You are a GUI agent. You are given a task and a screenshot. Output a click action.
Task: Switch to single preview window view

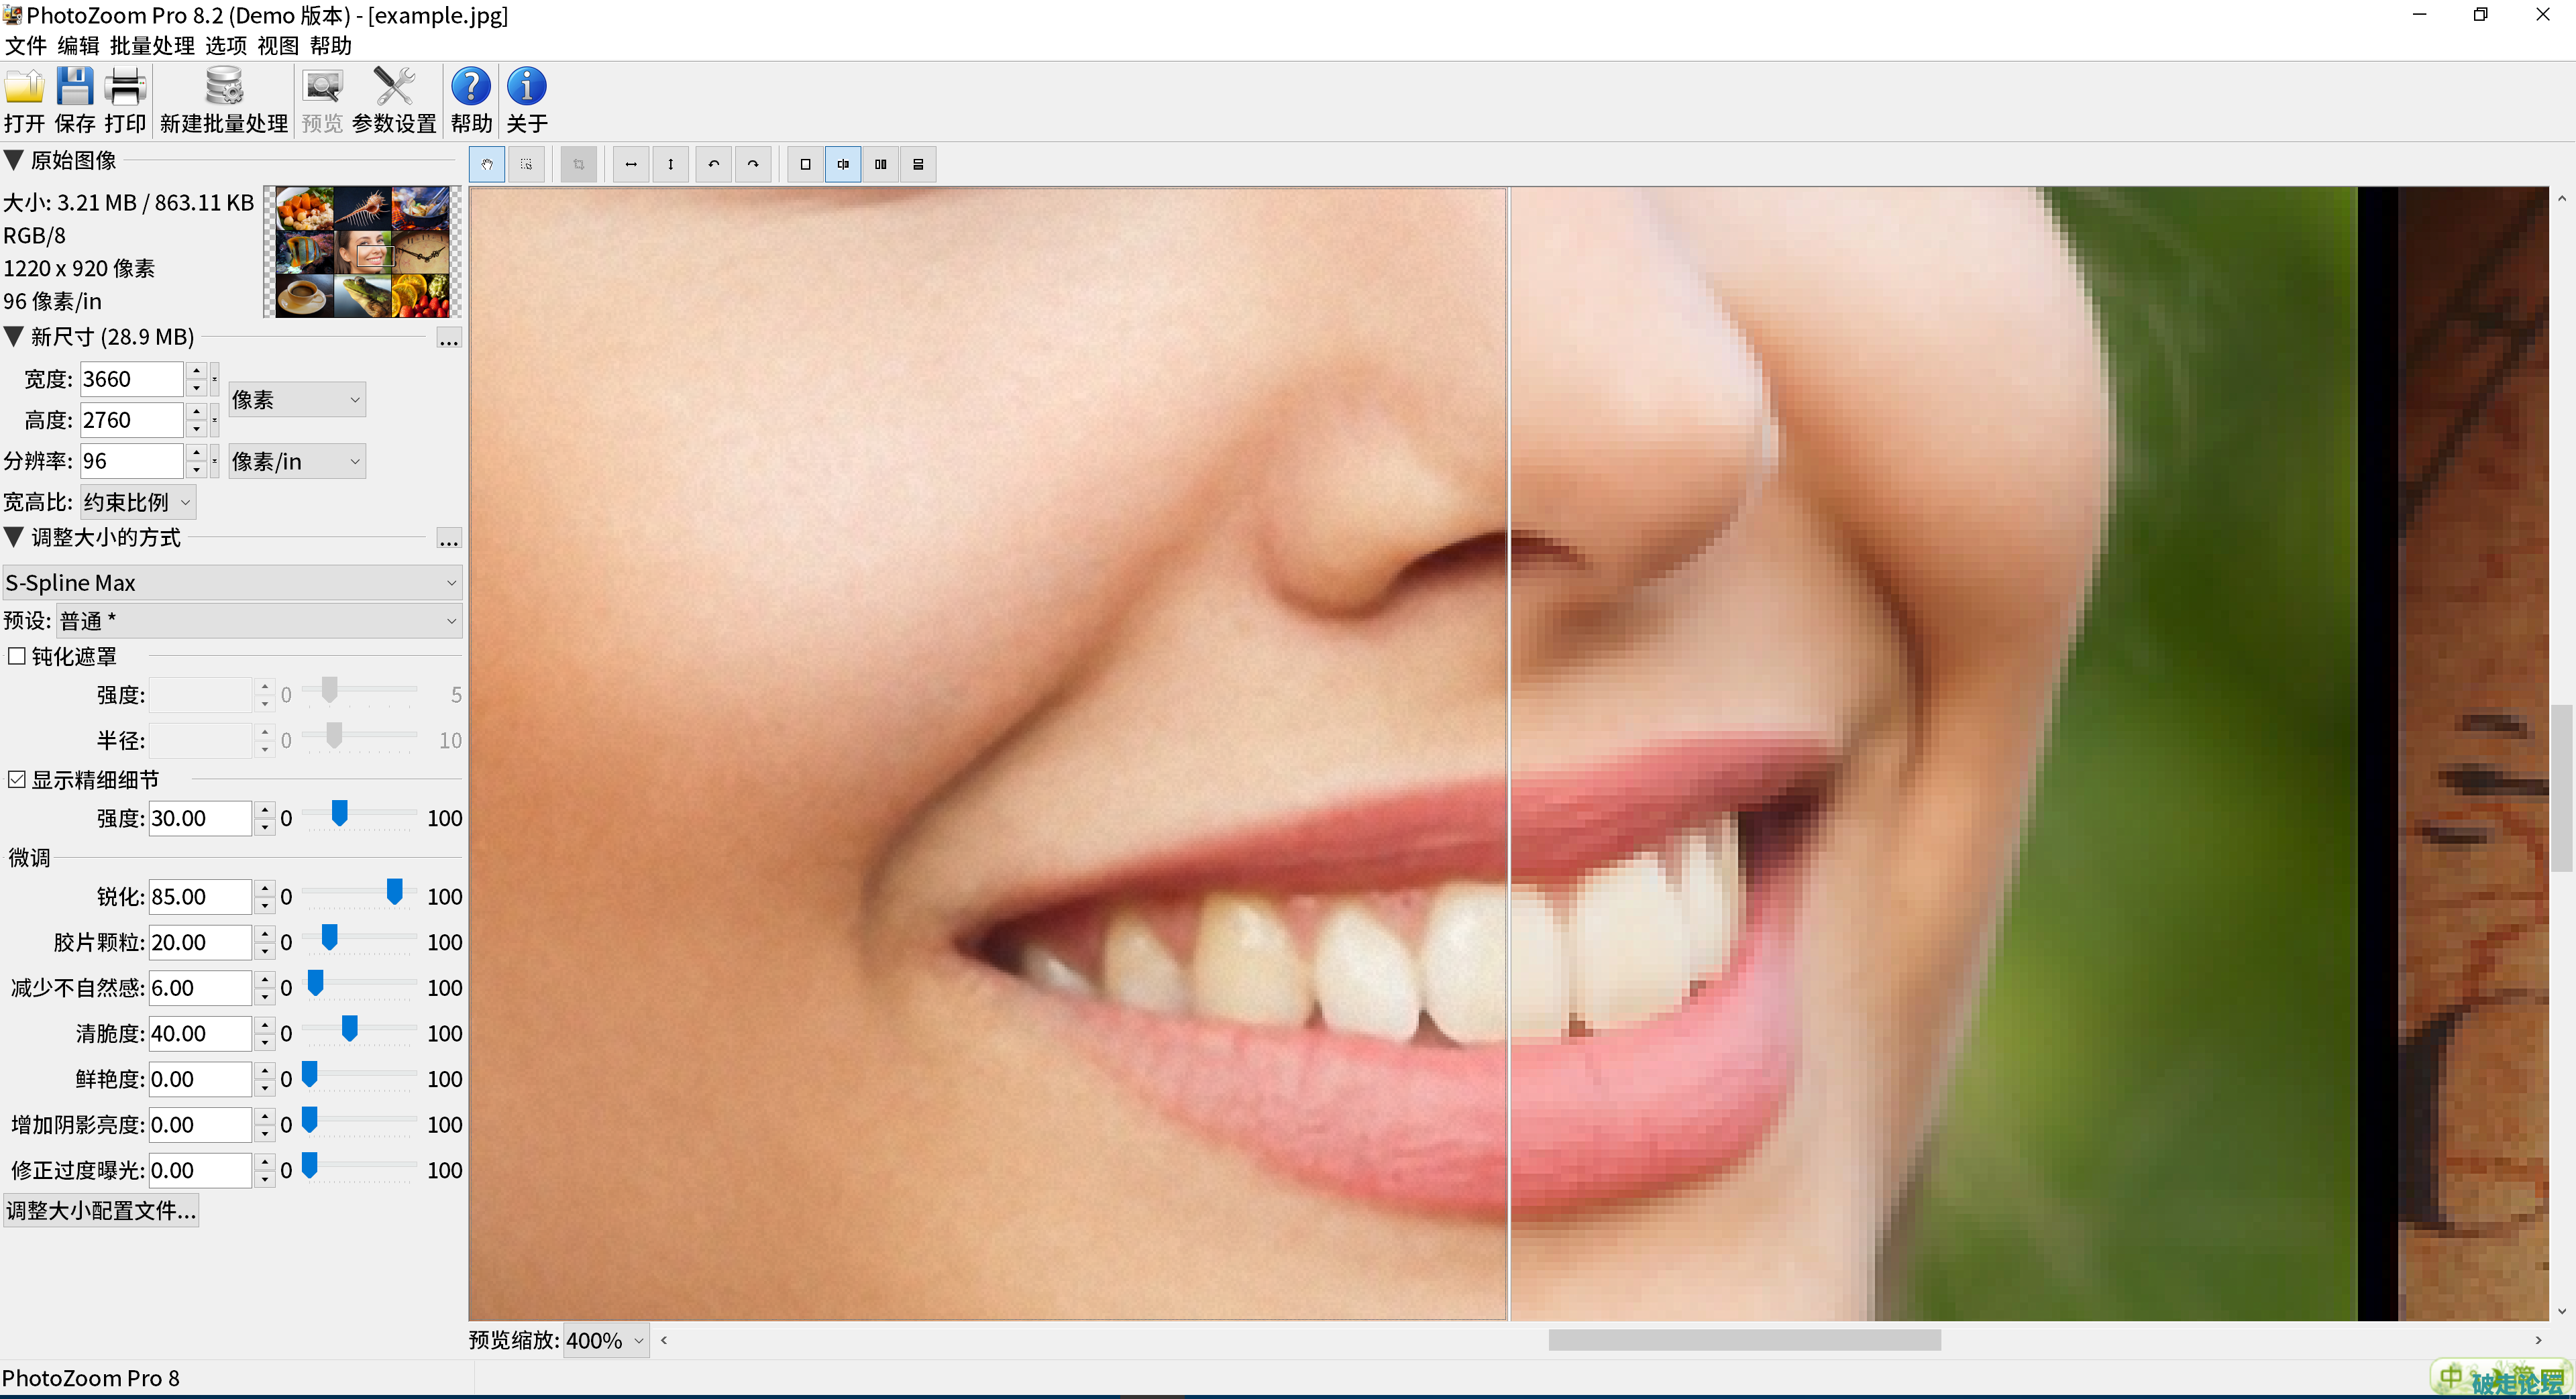click(805, 164)
